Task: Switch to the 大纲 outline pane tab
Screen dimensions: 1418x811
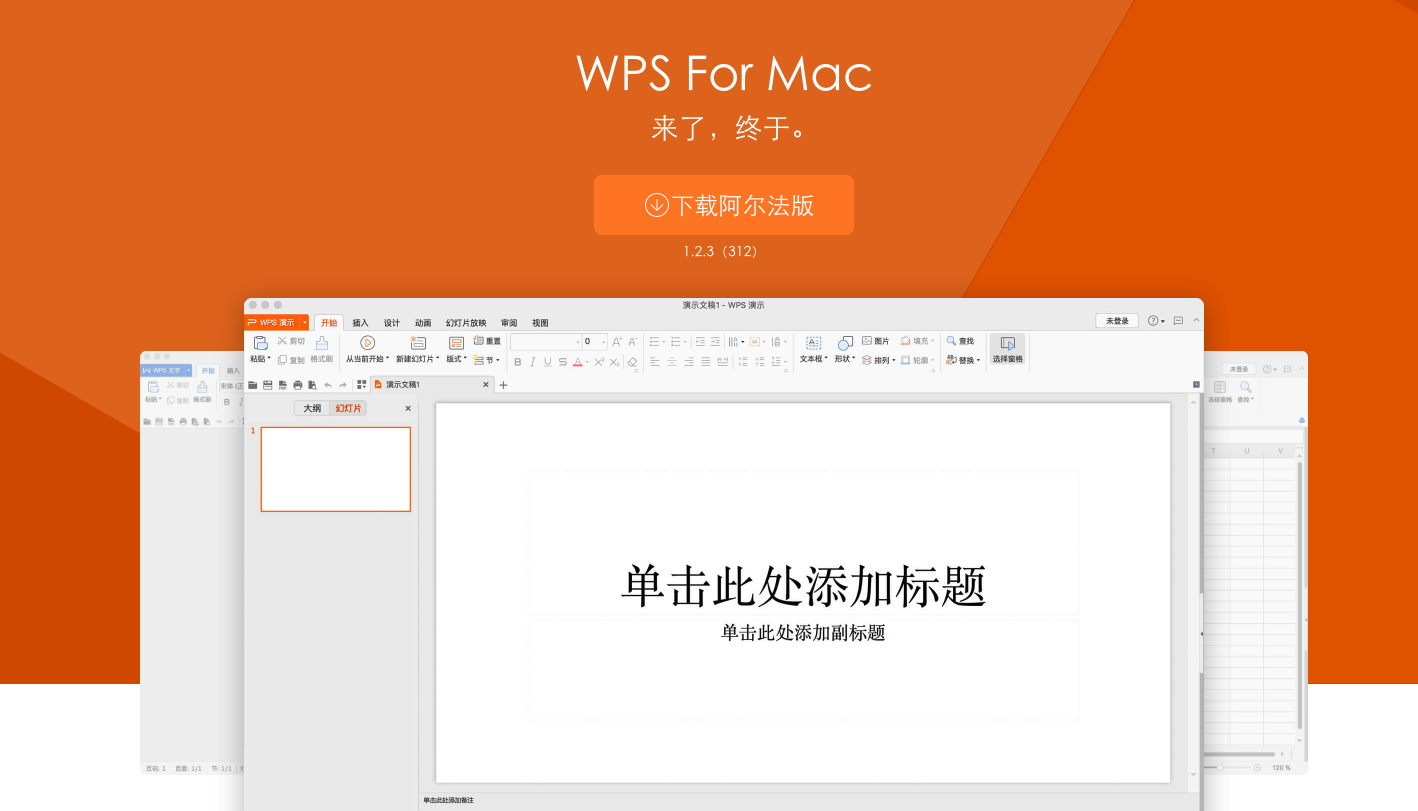Action: 312,408
